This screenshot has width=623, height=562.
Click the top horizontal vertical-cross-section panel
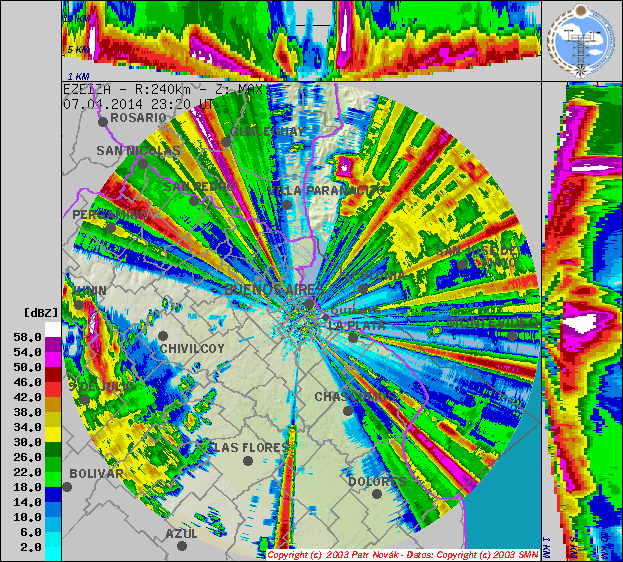pos(302,41)
